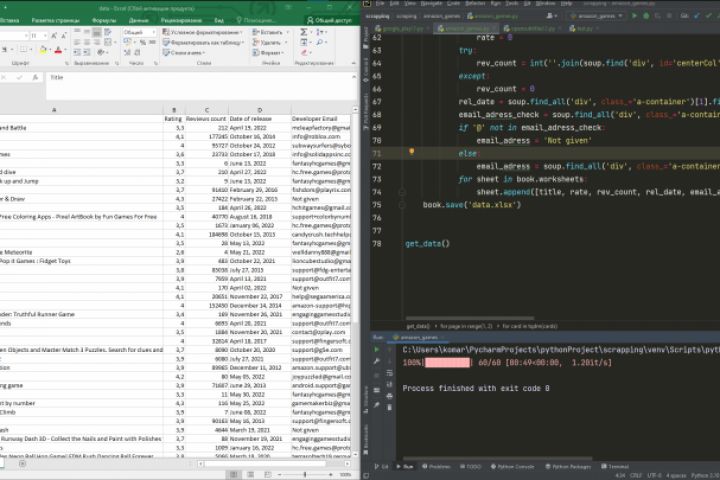Click the Percent Style icon in Excel
The height and width of the screenshot is (480, 720).
click(143, 42)
